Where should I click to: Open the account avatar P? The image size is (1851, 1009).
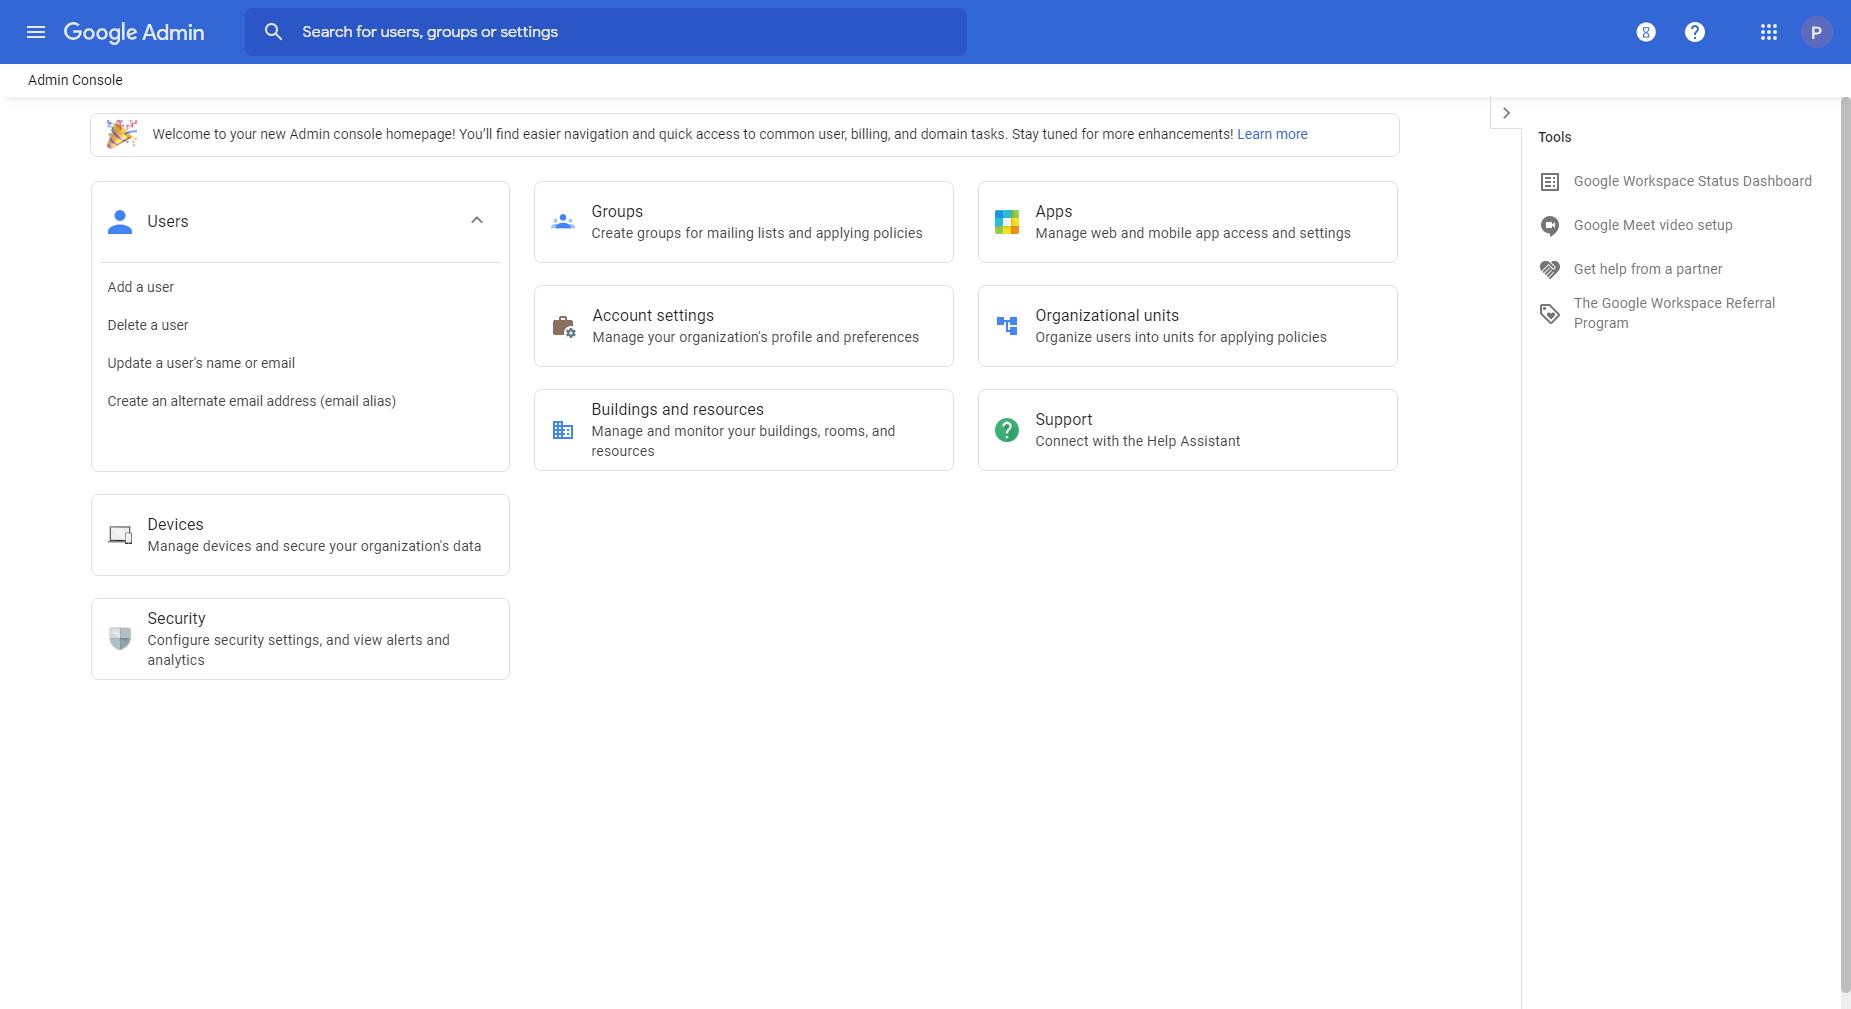click(1817, 32)
